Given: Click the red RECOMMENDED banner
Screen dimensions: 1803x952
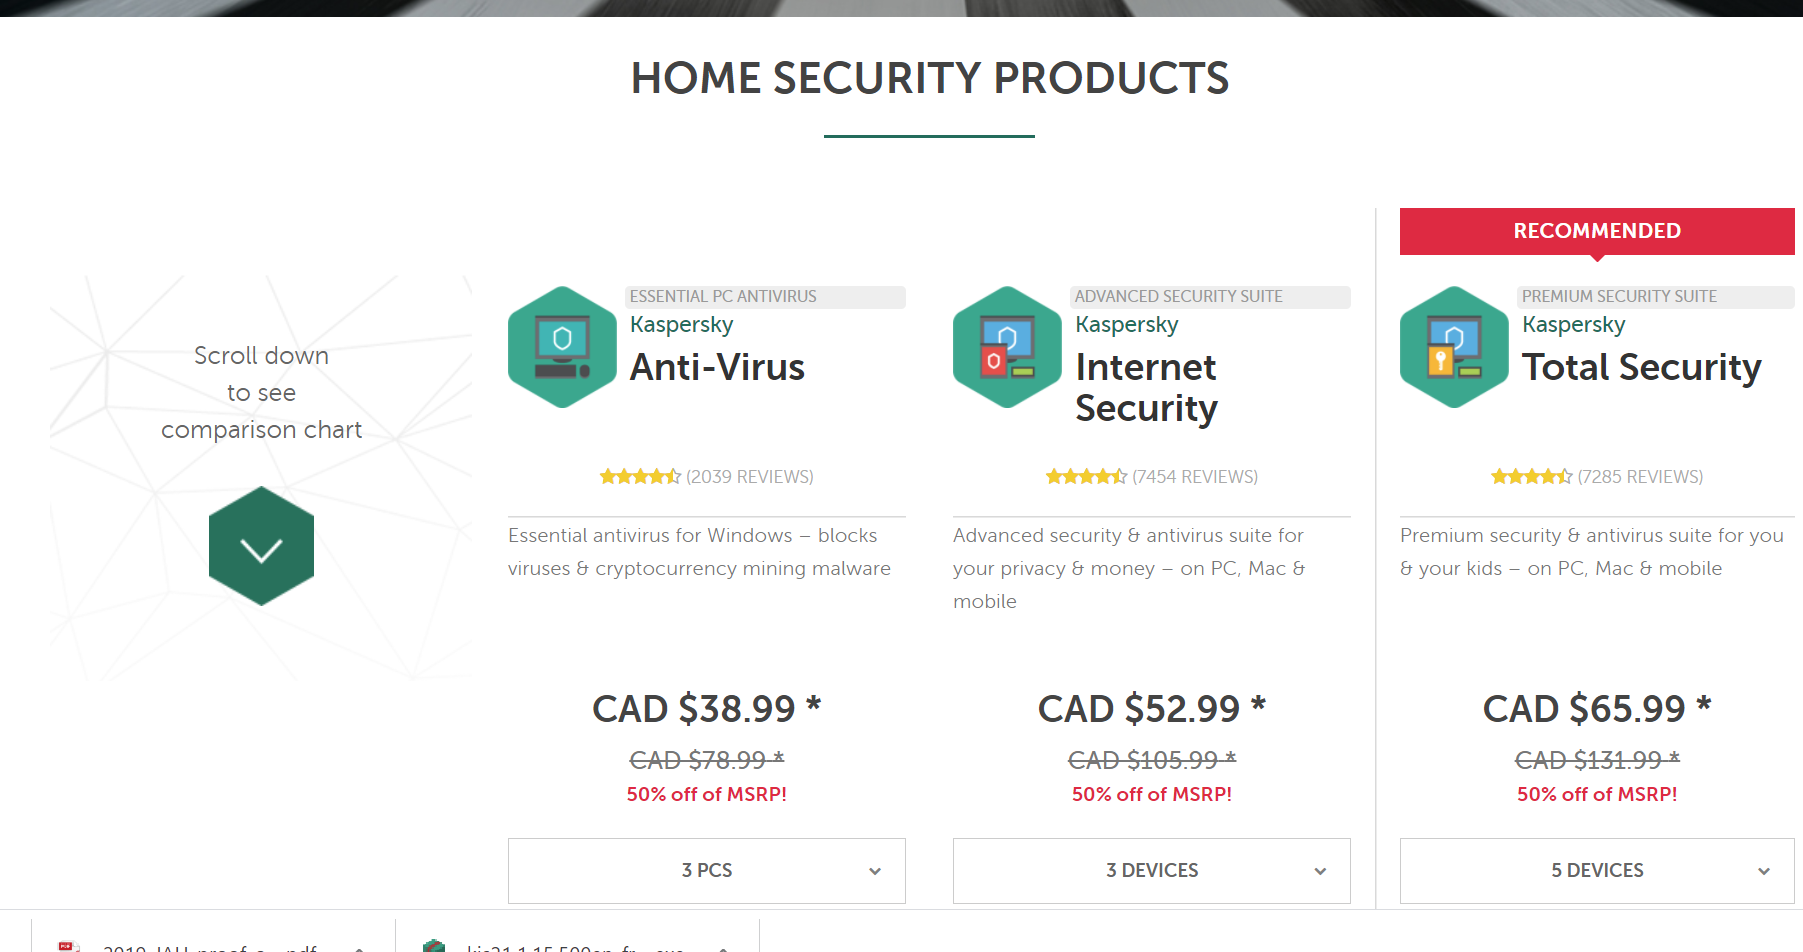Looking at the screenshot, I should pos(1597,231).
